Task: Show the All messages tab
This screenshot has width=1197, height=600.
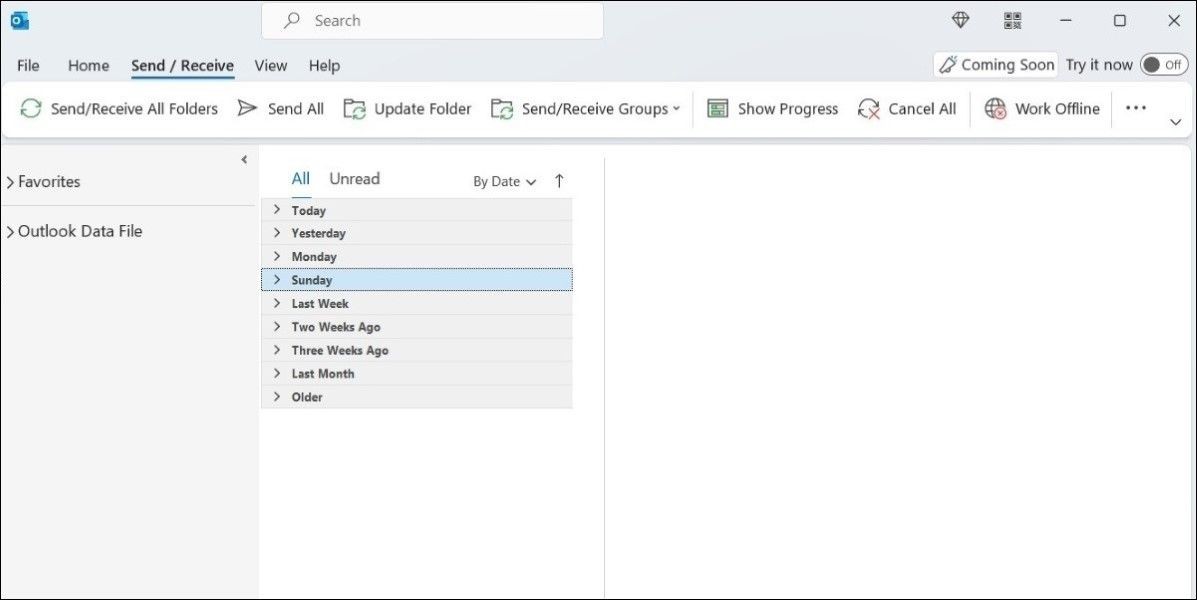Action: click(301, 179)
